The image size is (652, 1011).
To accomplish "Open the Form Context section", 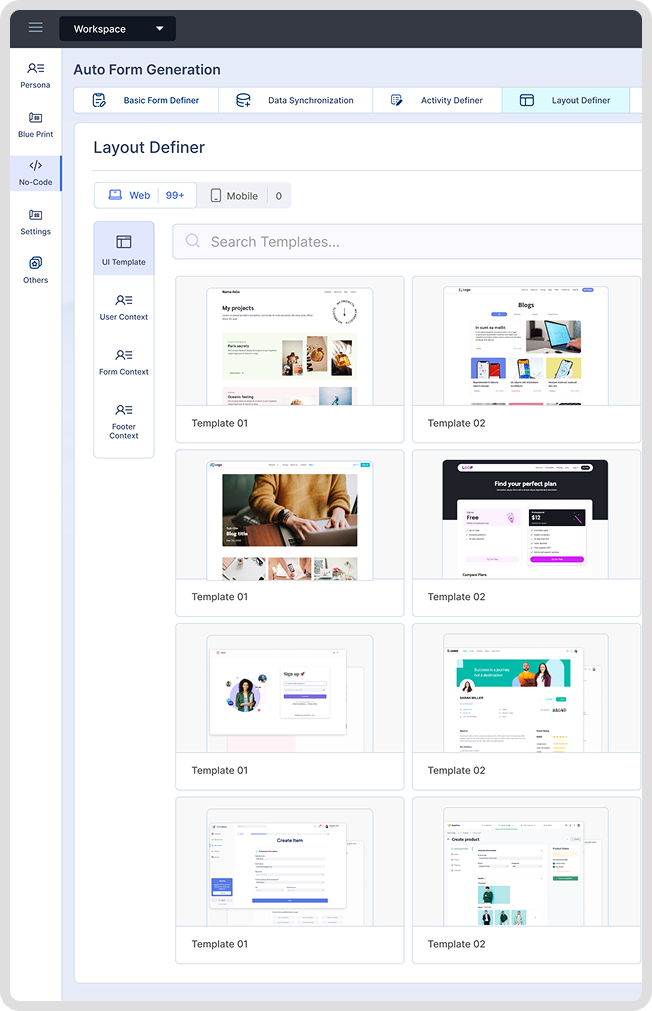I will click(x=124, y=362).
